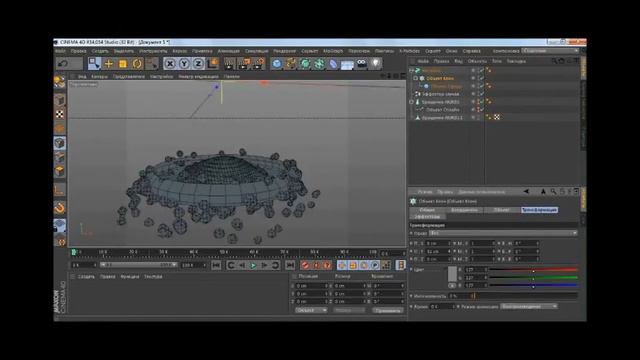The height and width of the screenshot is (360, 640).
Task: Go to end of animation
Action: [290, 265]
